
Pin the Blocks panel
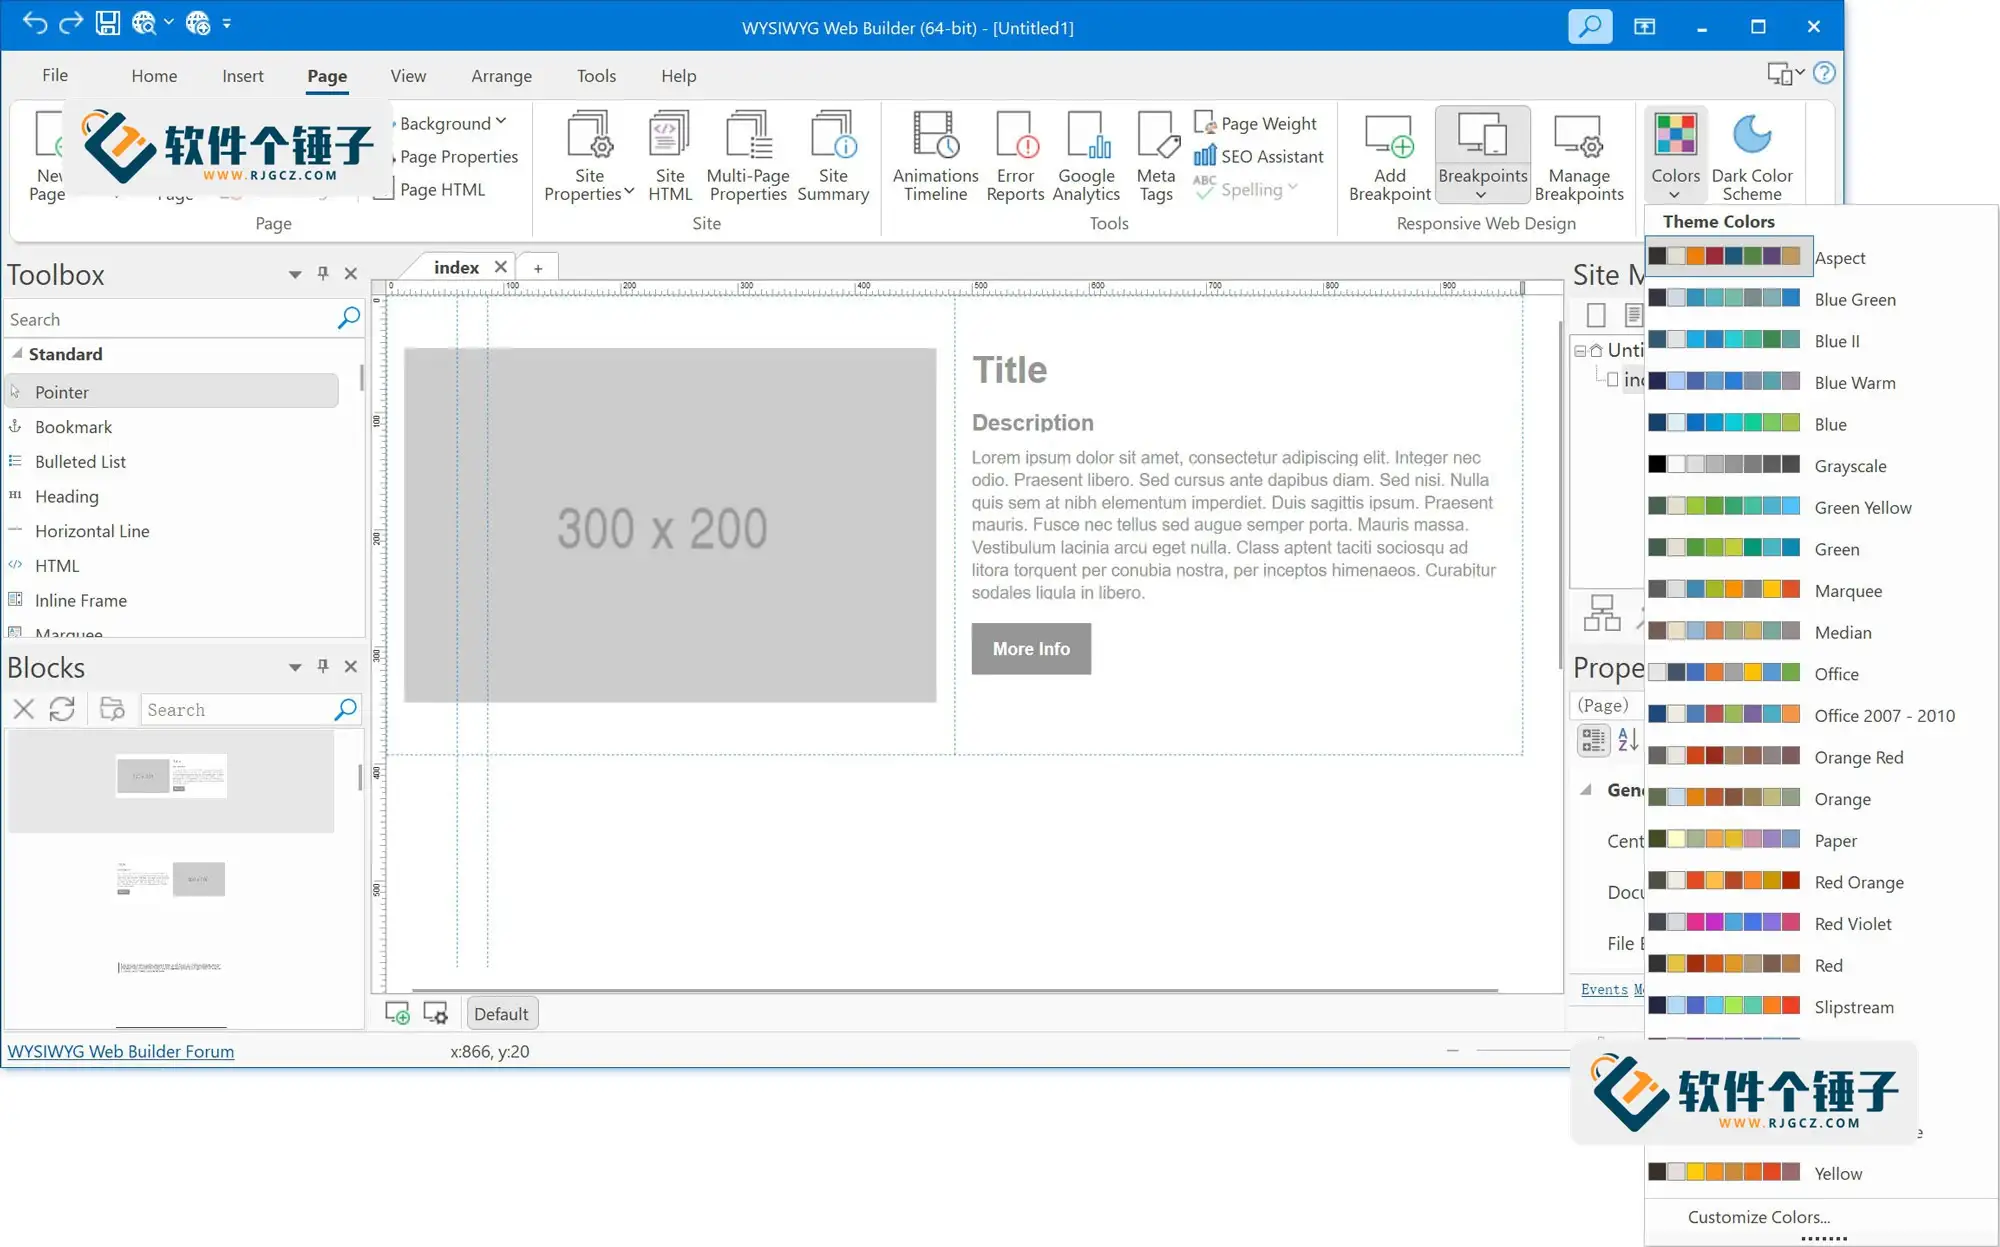pos(322,666)
